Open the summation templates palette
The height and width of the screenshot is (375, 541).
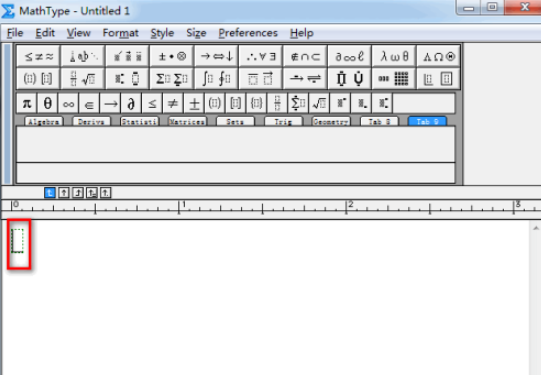(x=172, y=79)
